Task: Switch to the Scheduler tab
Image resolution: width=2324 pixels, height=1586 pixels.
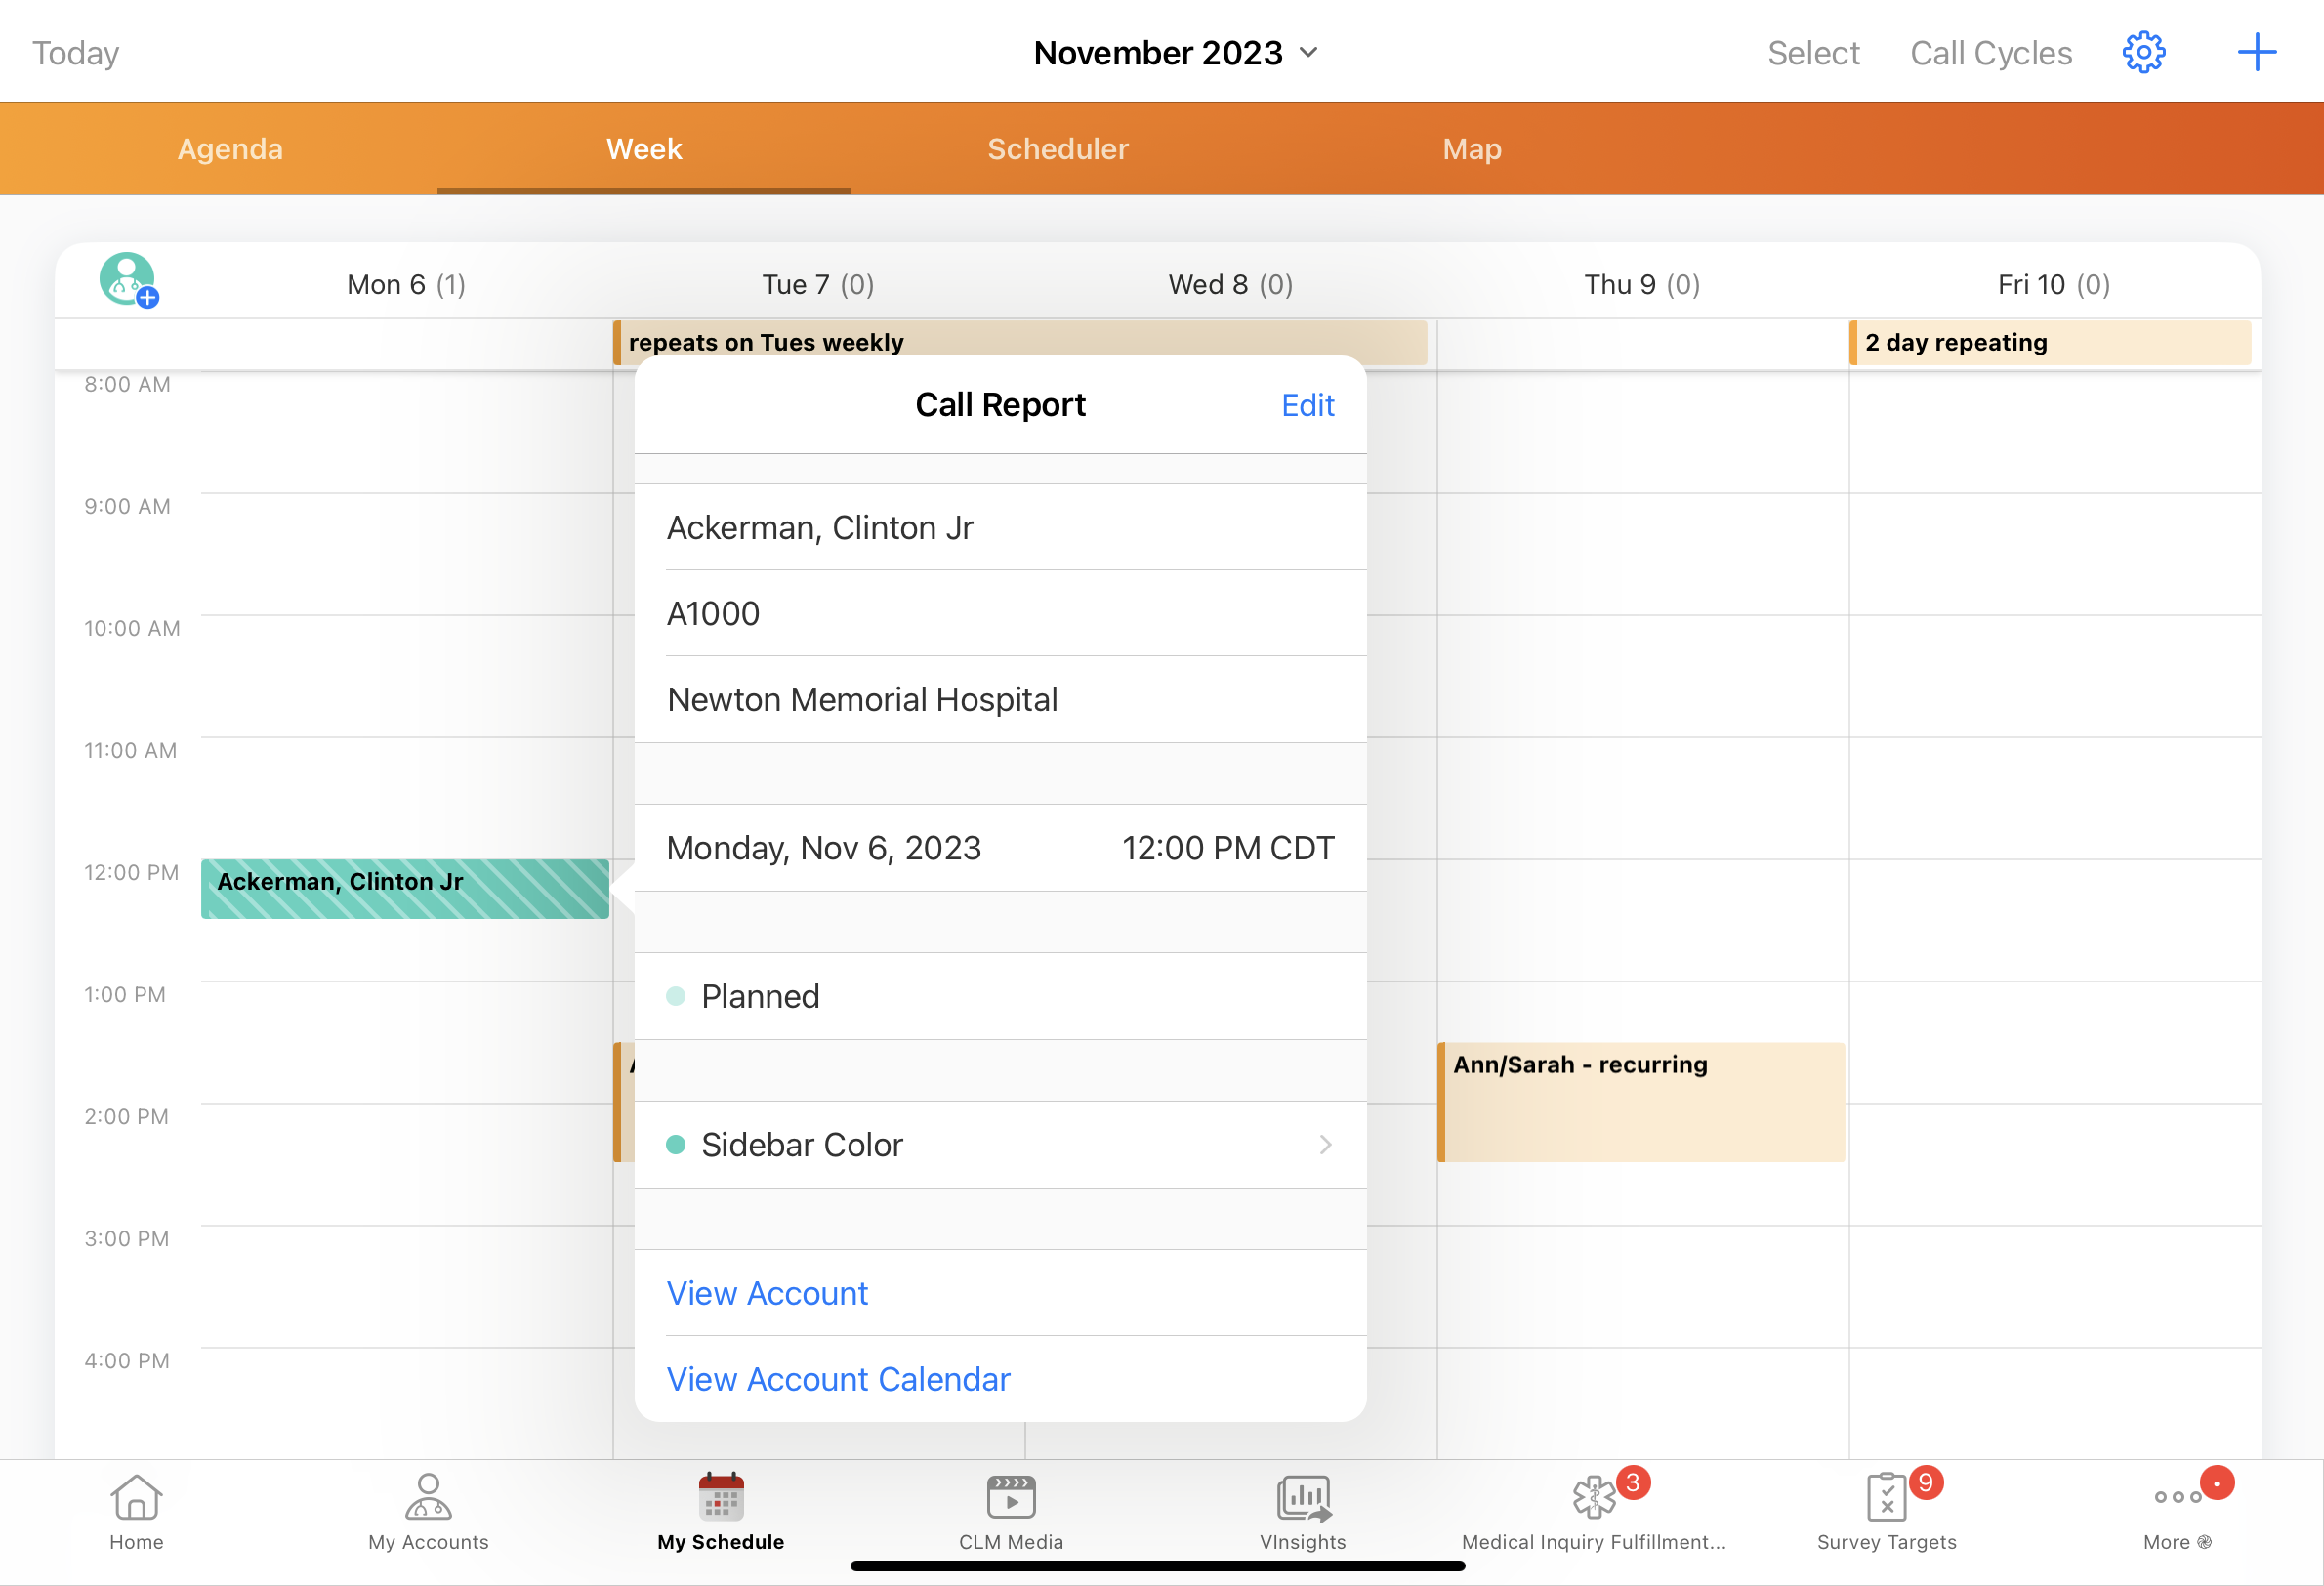Action: (1057, 149)
